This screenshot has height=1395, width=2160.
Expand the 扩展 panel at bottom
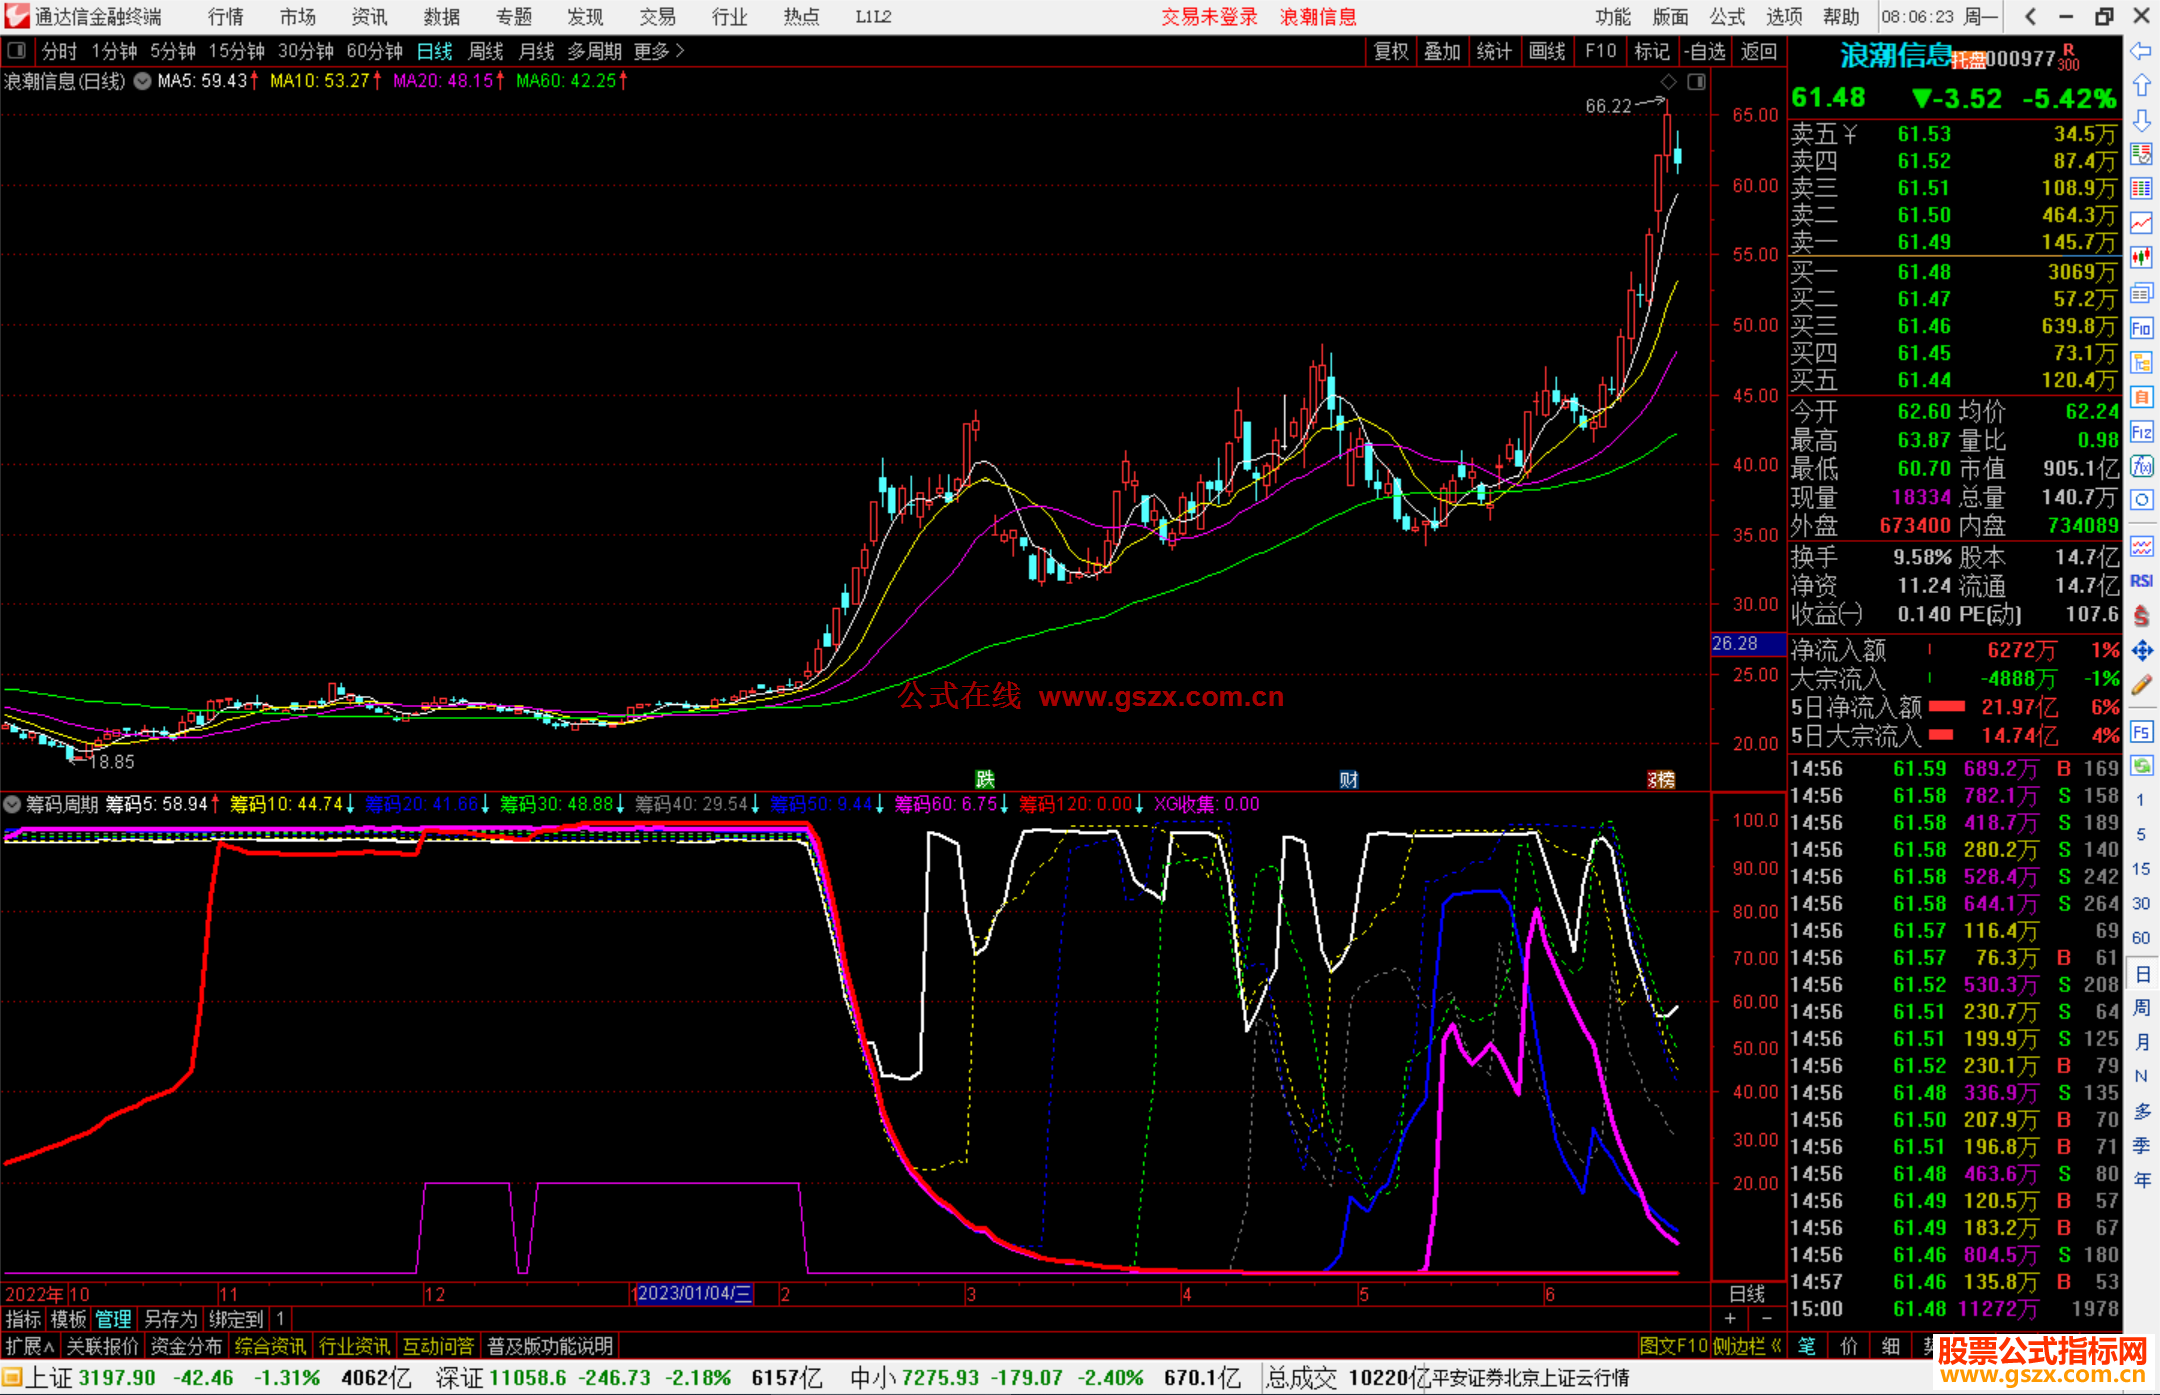pyautogui.click(x=29, y=1346)
